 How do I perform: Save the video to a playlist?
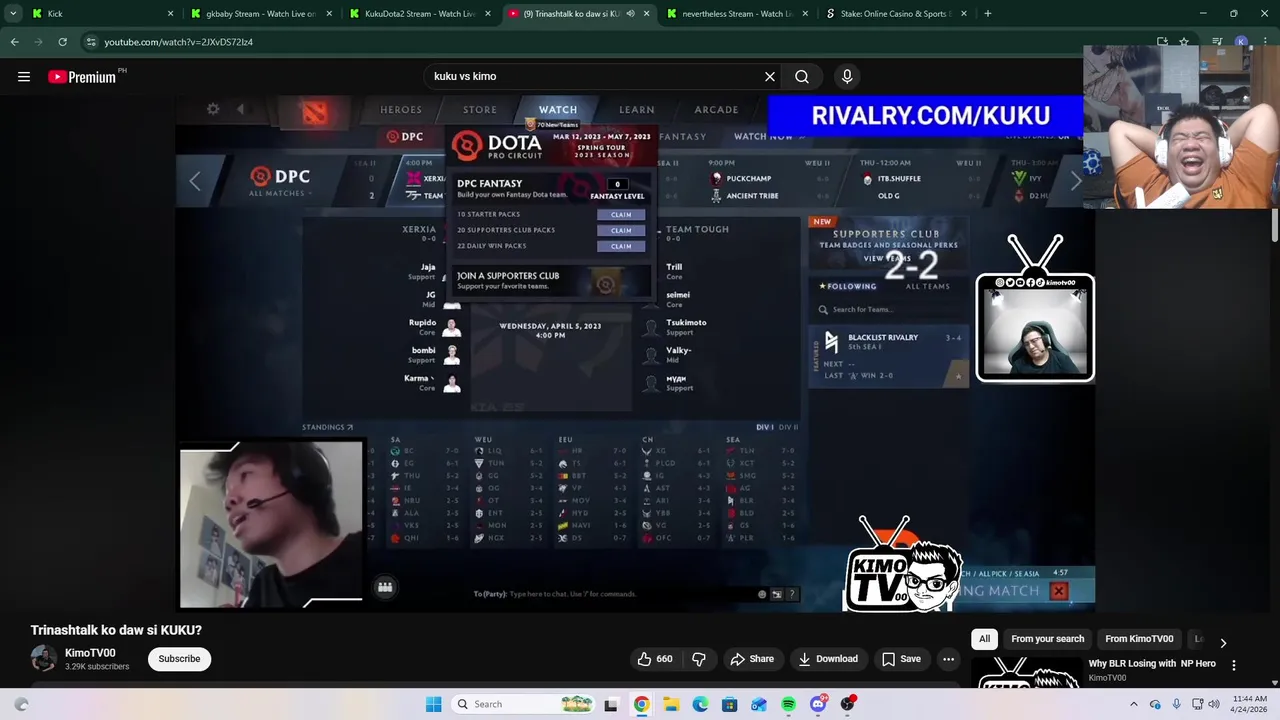click(901, 659)
